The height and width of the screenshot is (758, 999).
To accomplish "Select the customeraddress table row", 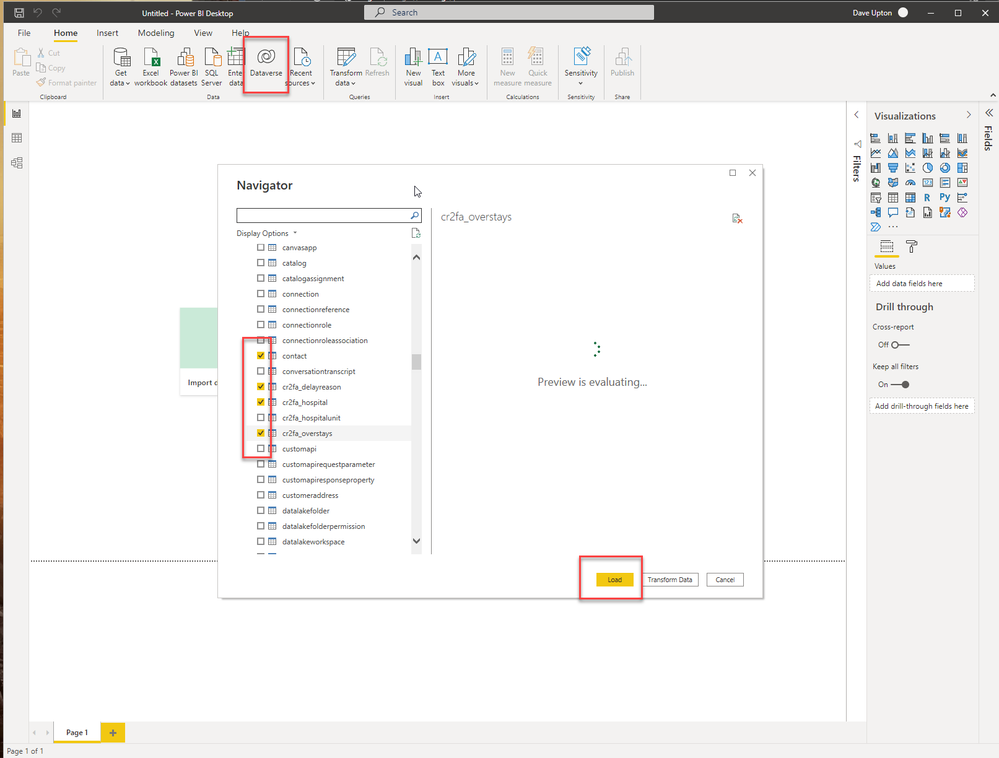I will tap(310, 495).
